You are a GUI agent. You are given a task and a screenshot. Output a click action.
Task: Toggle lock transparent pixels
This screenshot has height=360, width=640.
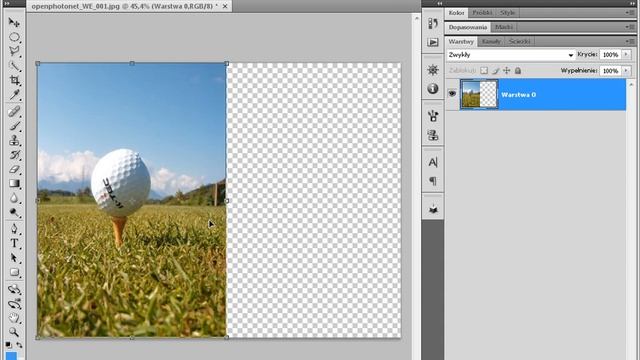(484, 71)
